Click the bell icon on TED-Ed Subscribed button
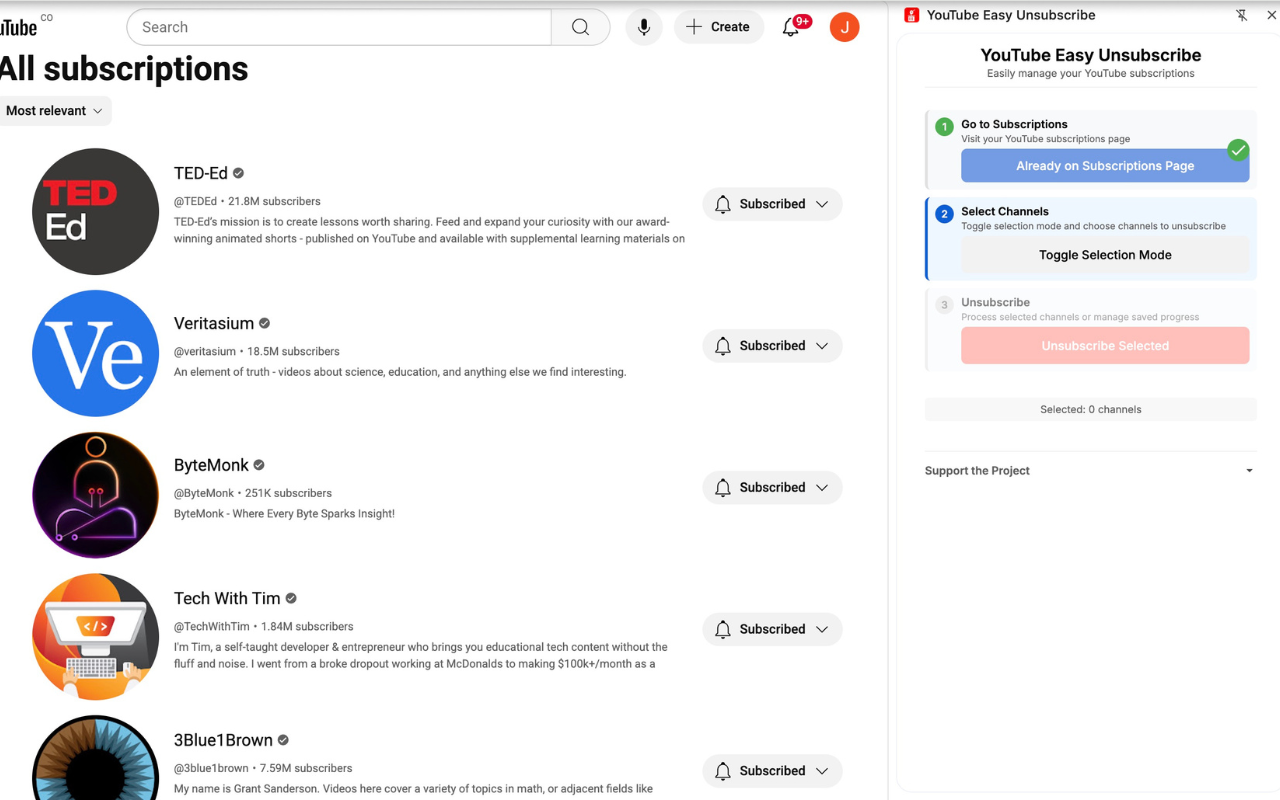The image size is (1280, 800). (x=723, y=204)
